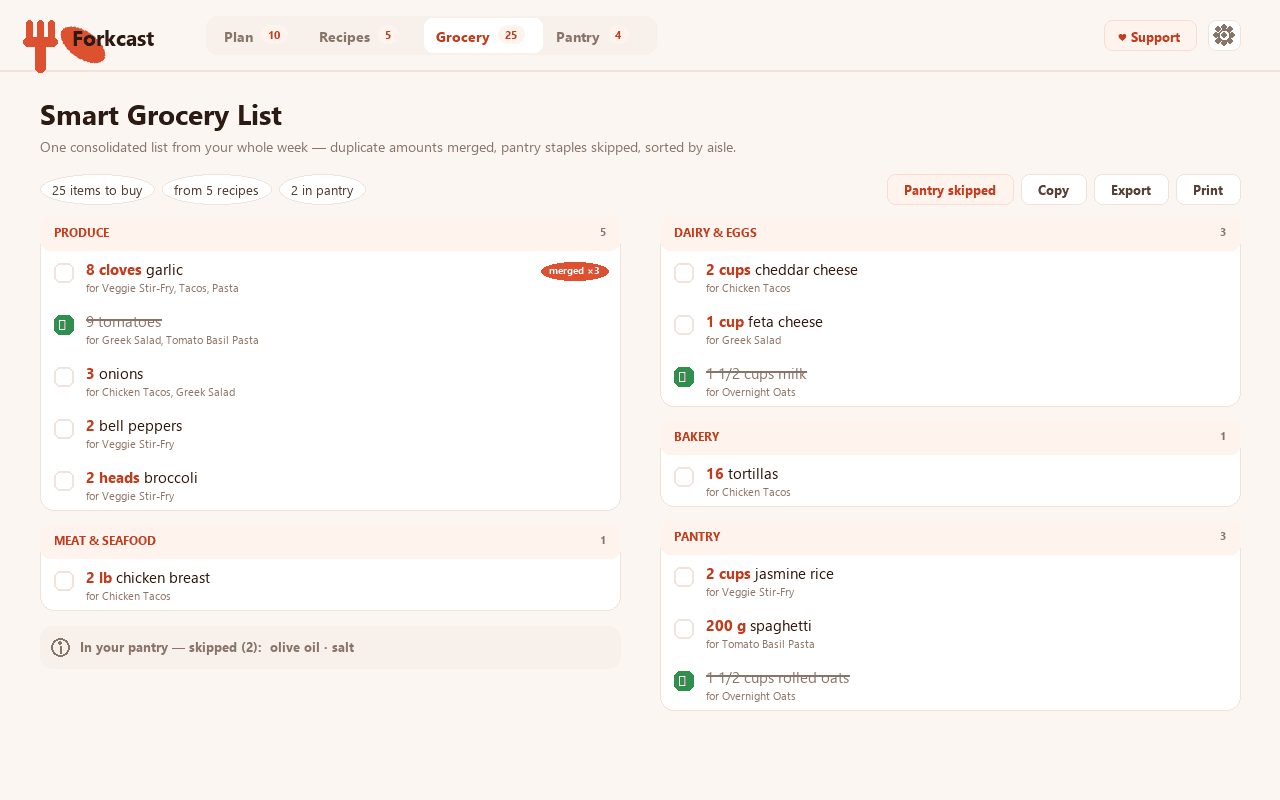1280x800 pixels.
Task: Collapse the Dairy & Eggs section header
Action: (x=950, y=232)
